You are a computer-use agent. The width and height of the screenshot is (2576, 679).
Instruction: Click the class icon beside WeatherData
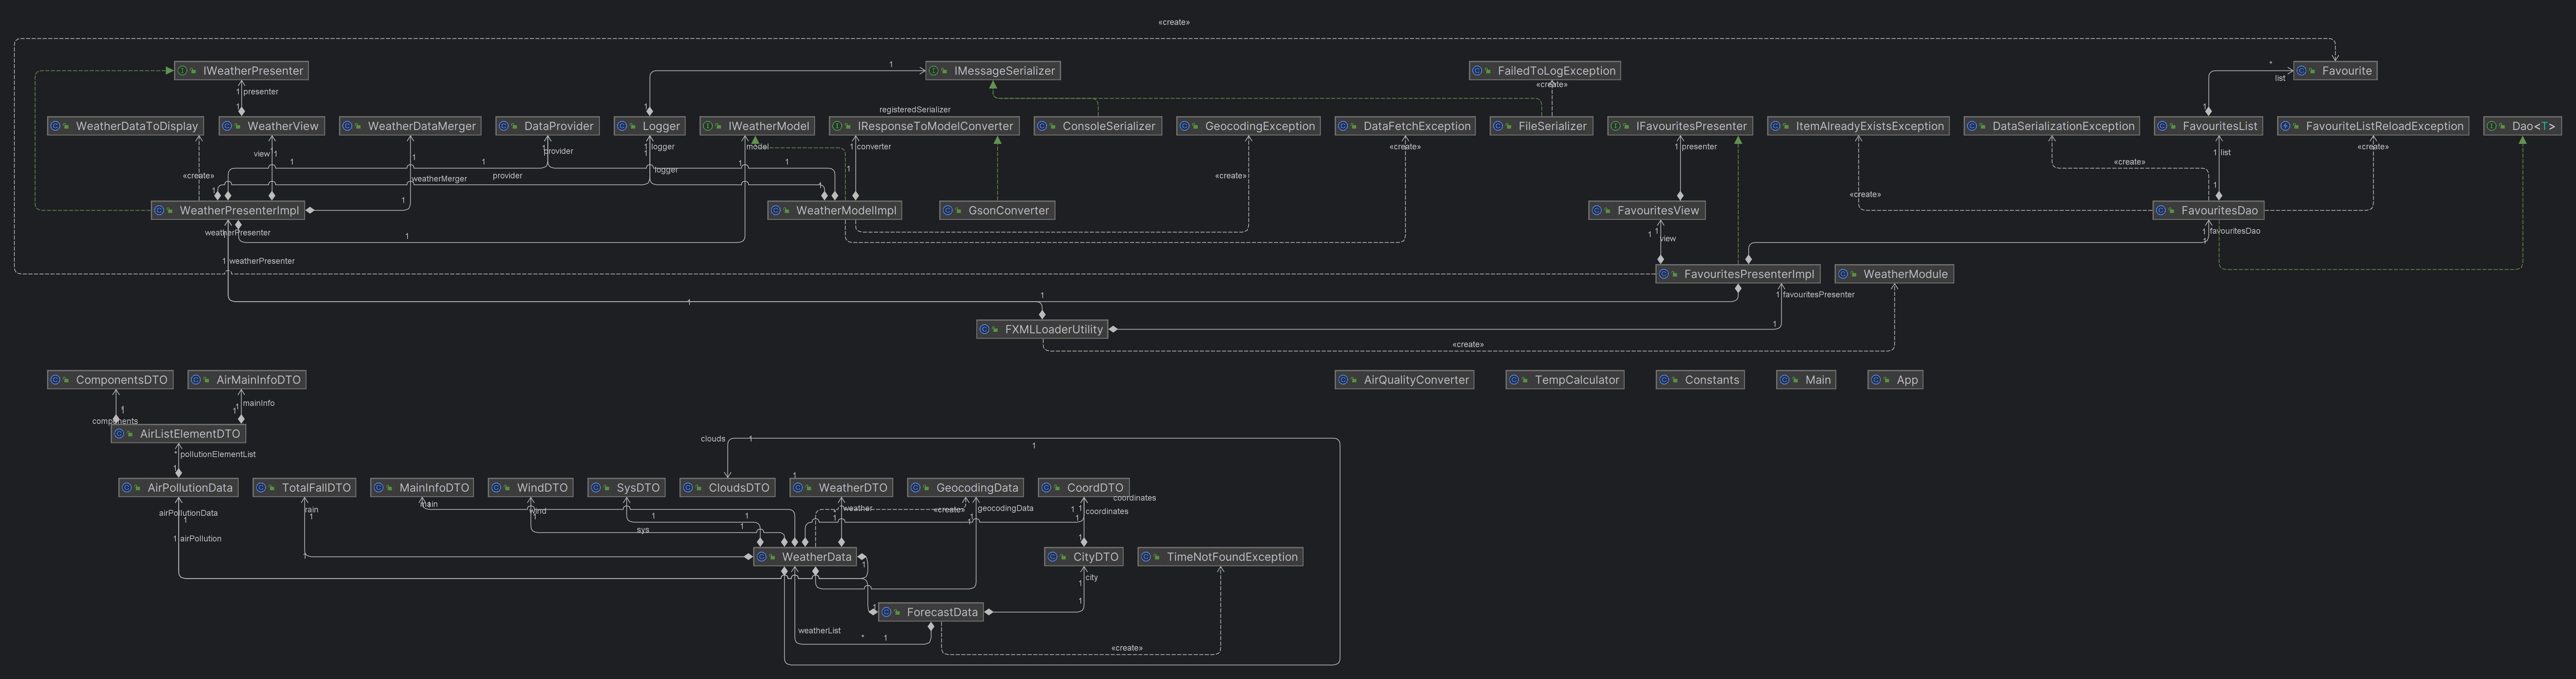763,557
